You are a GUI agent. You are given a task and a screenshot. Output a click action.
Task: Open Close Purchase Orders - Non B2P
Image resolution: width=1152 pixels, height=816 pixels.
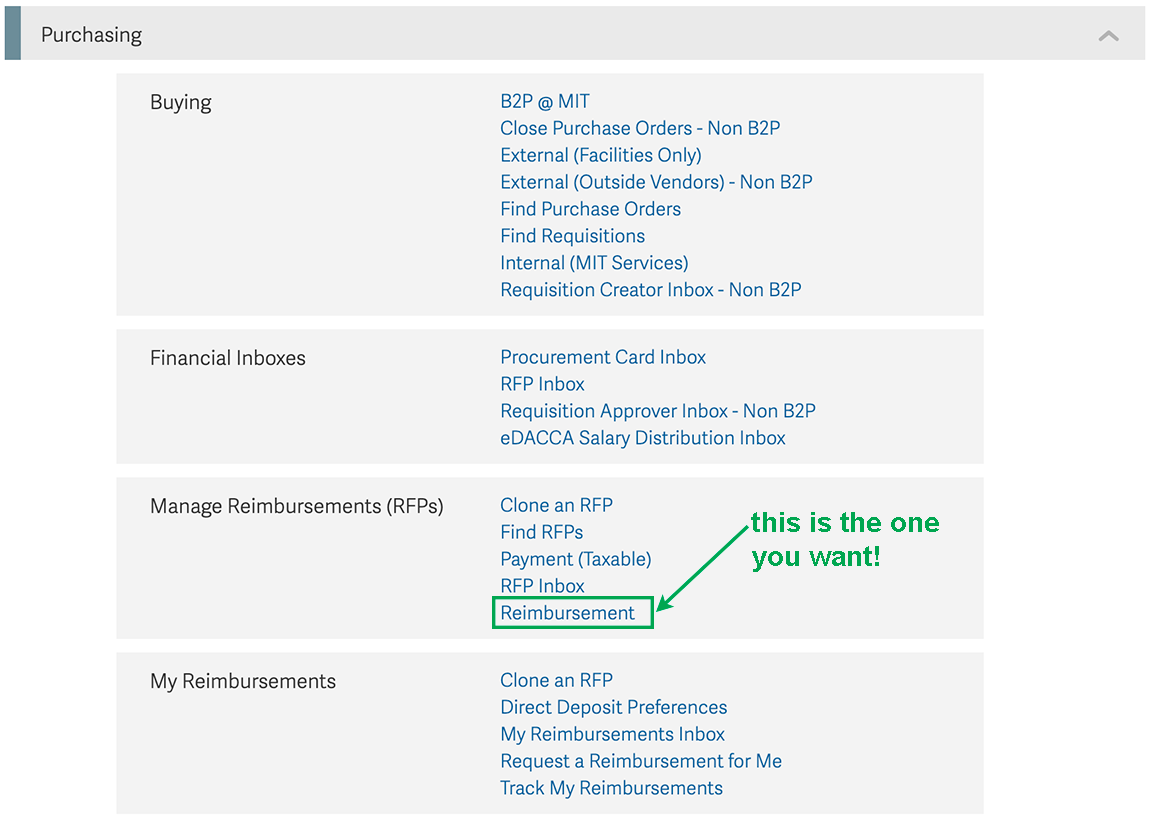point(640,128)
